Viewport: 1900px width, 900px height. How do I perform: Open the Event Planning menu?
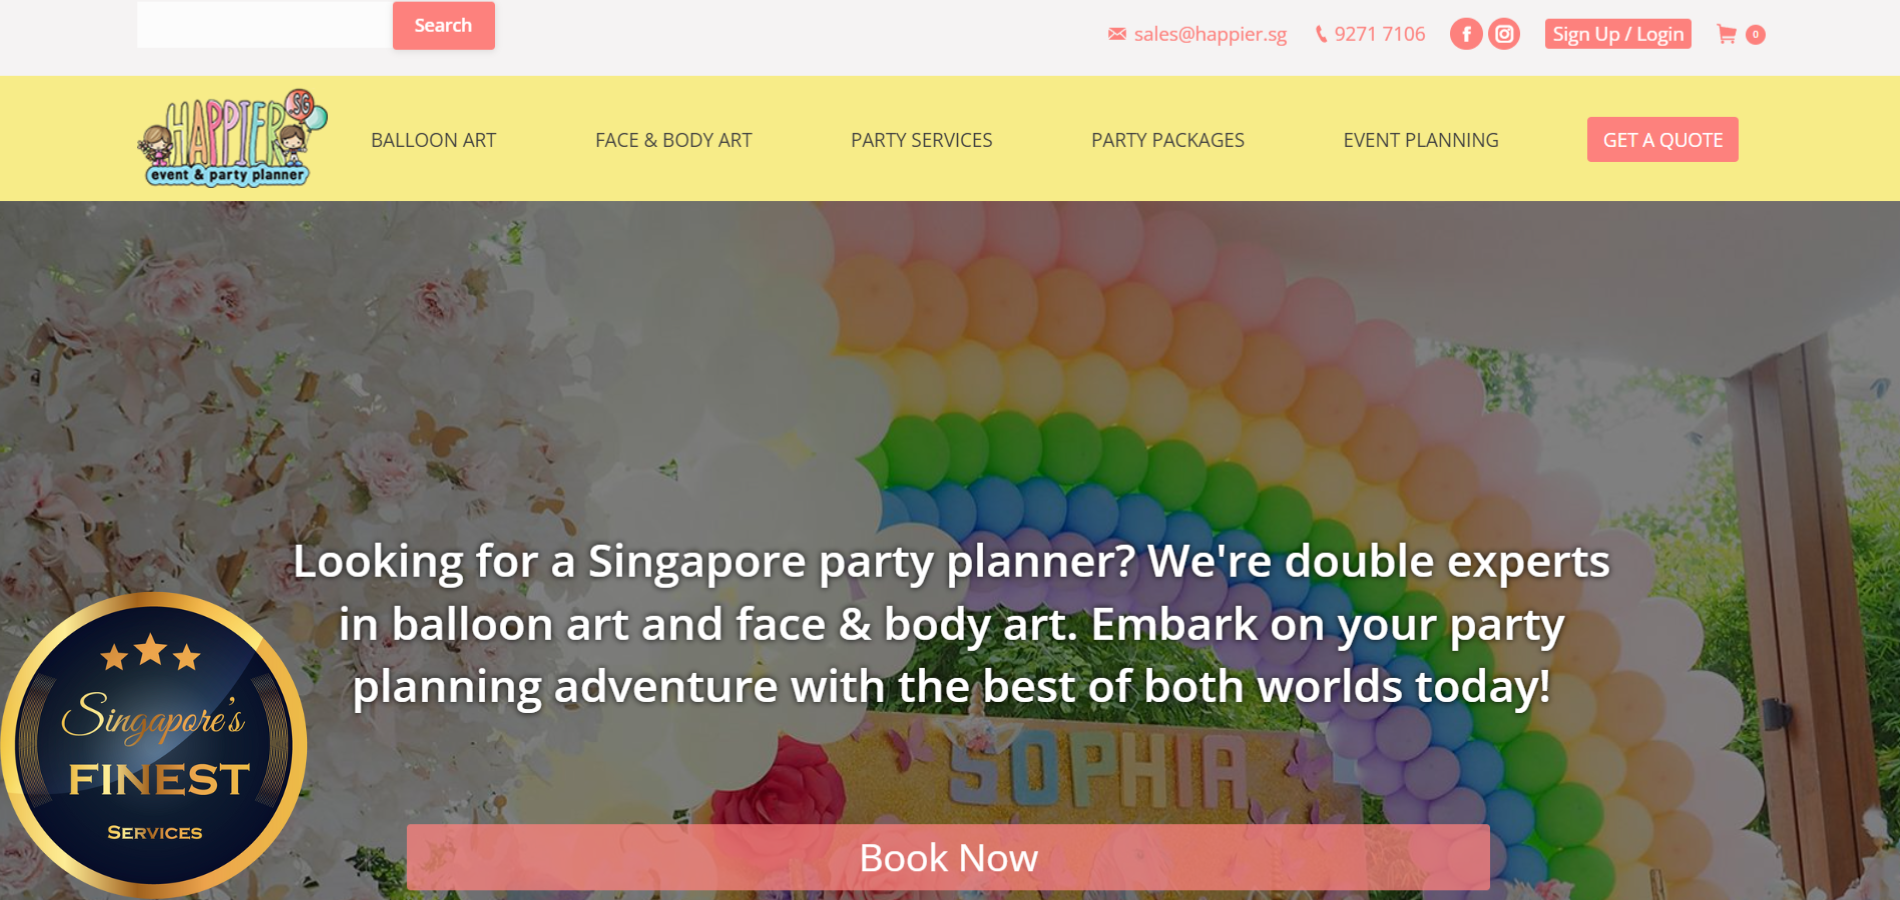pos(1420,140)
